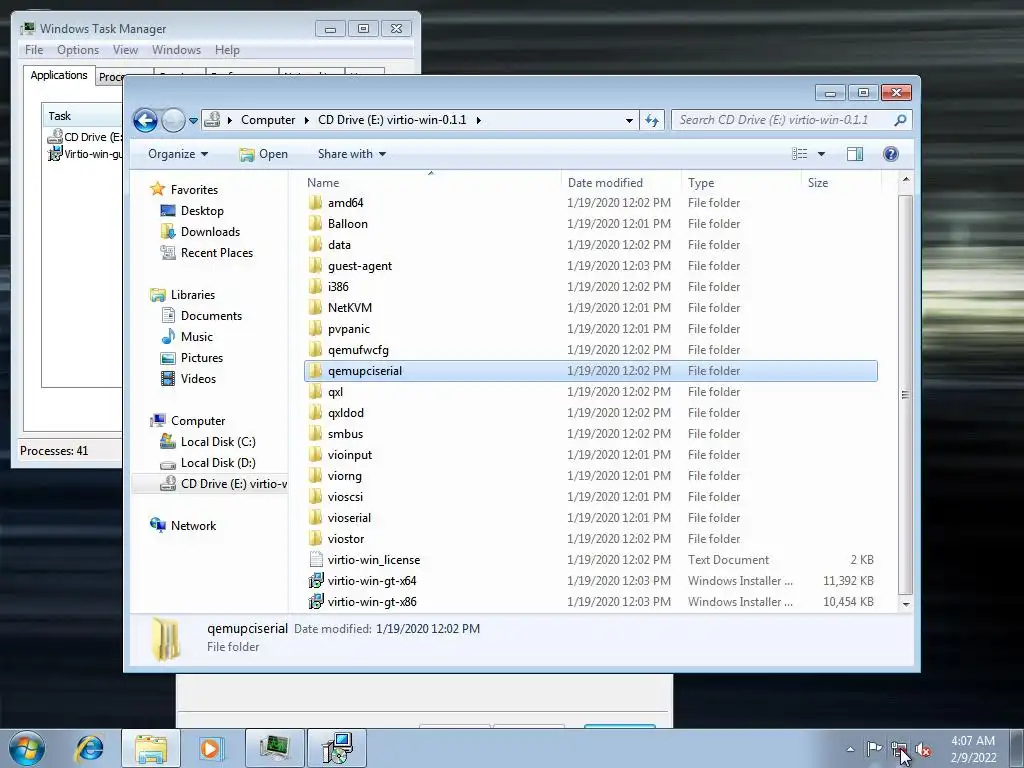Viewport: 1024px width, 768px height.
Task: Switch to Applications tab in Task Manager
Action: tap(59, 75)
